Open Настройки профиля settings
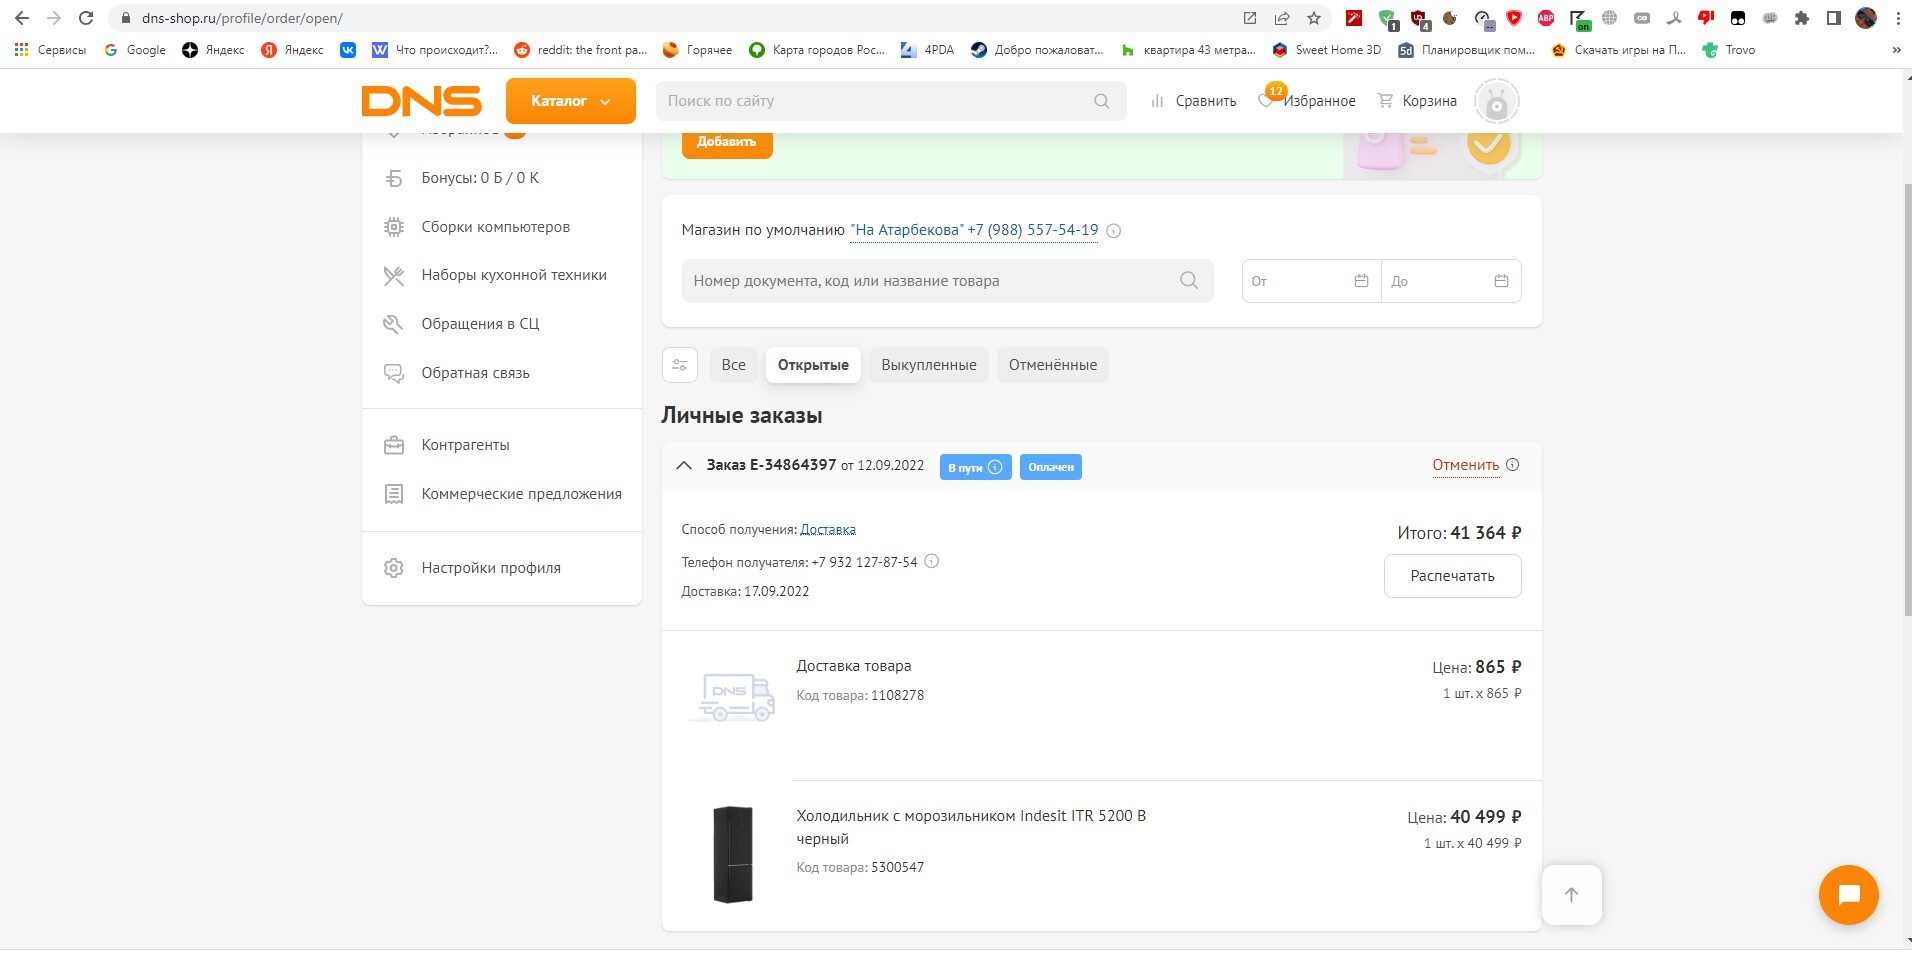This screenshot has height=954, width=1912. coord(490,568)
